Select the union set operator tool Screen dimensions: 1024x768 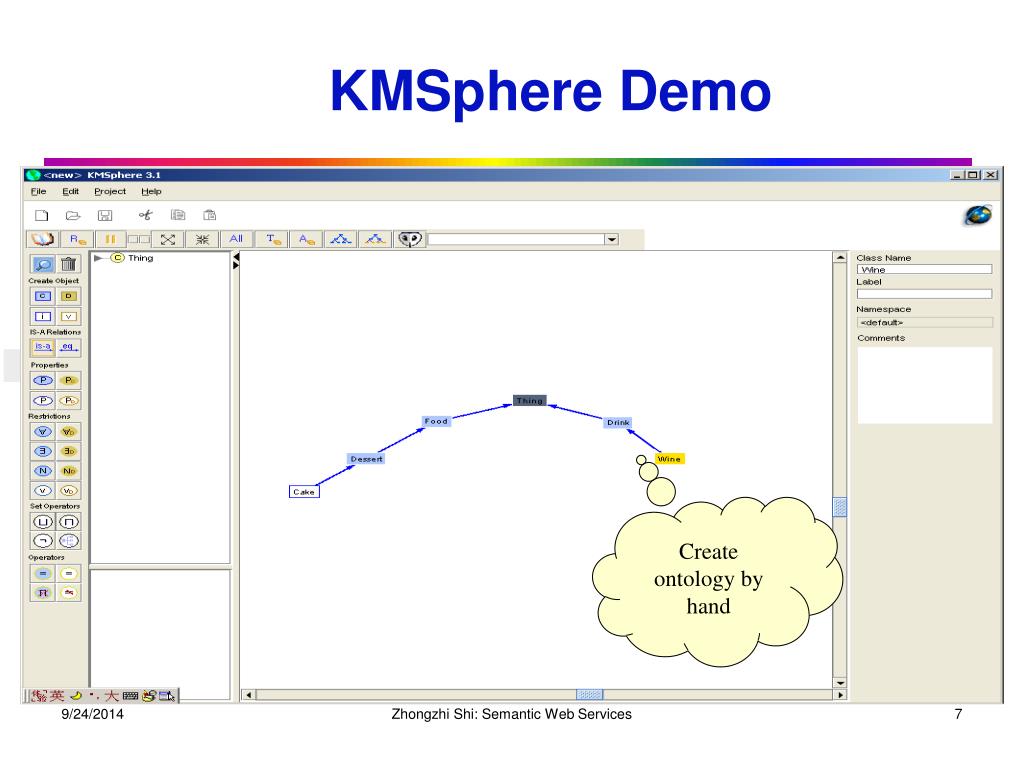43,522
